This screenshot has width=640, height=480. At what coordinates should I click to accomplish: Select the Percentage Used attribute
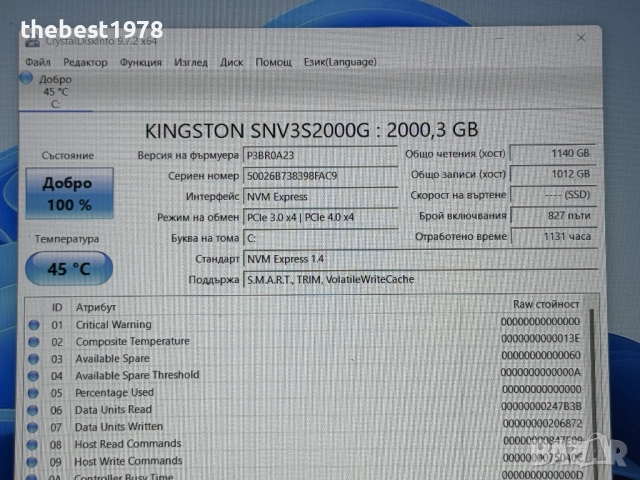[x=306, y=392]
